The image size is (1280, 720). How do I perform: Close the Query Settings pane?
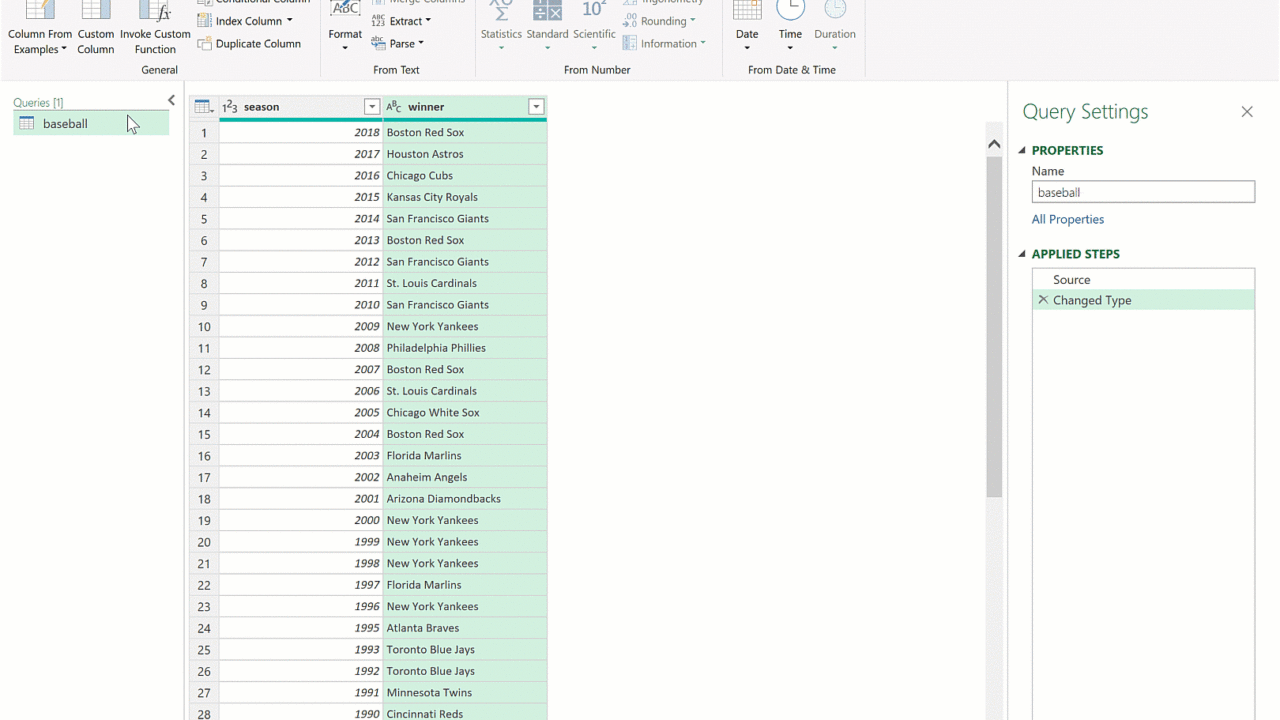1247,112
